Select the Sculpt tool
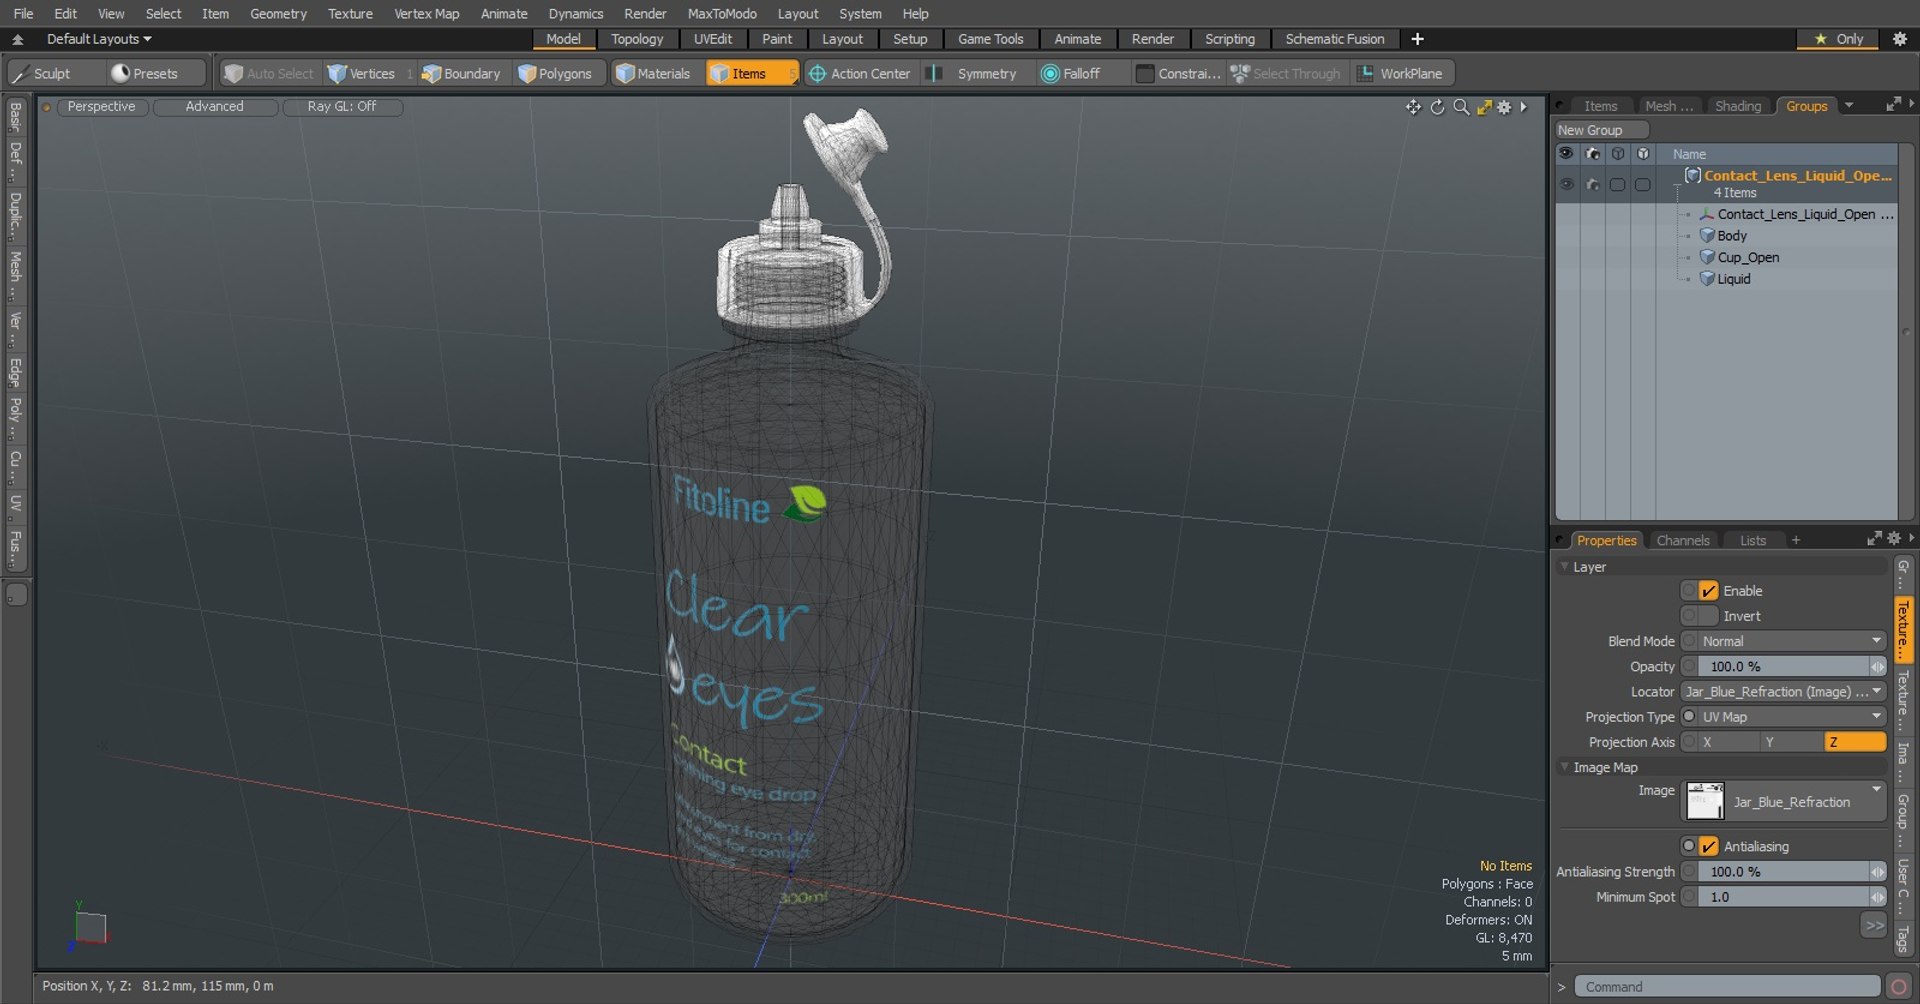Screen dimensions: 1920x1004 [x=55, y=73]
